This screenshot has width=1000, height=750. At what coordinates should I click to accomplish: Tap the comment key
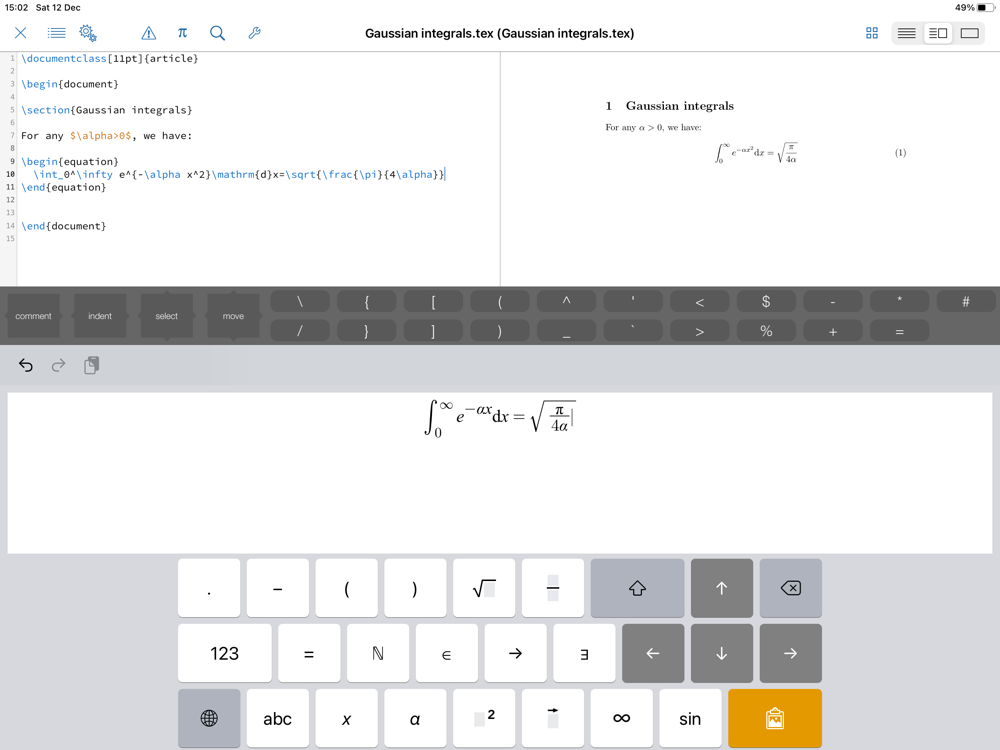(x=33, y=316)
